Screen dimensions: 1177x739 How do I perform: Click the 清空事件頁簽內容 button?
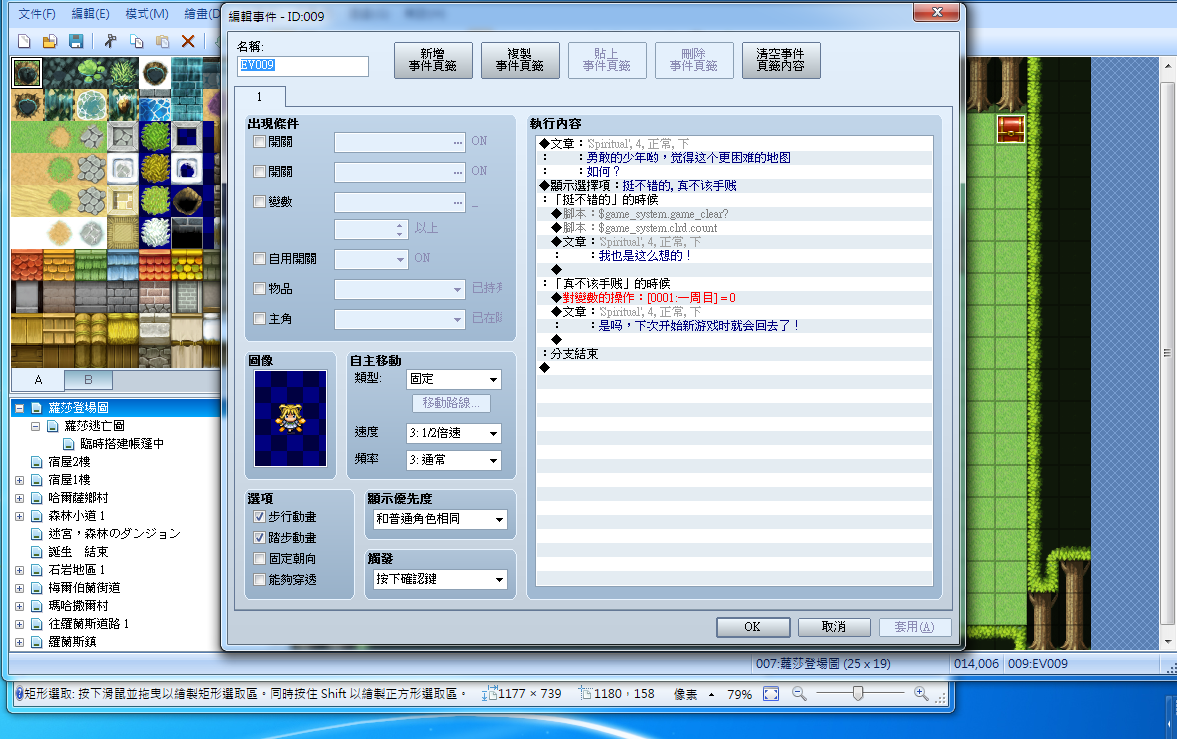click(x=781, y=60)
